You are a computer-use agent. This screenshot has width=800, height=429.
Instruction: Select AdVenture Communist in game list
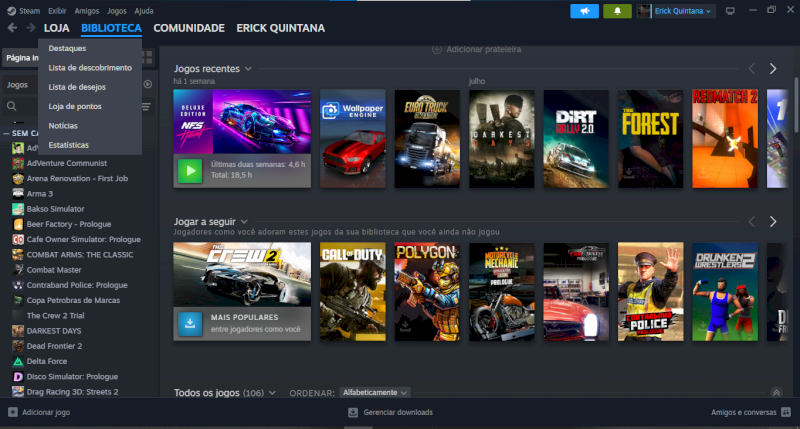[67, 163]
